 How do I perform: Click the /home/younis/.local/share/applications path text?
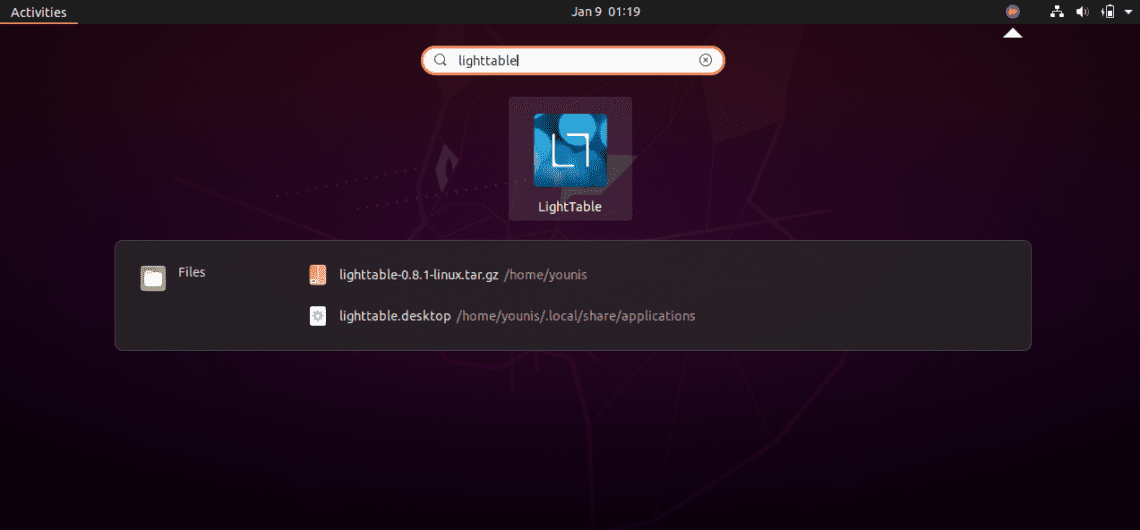coord(576,316)
